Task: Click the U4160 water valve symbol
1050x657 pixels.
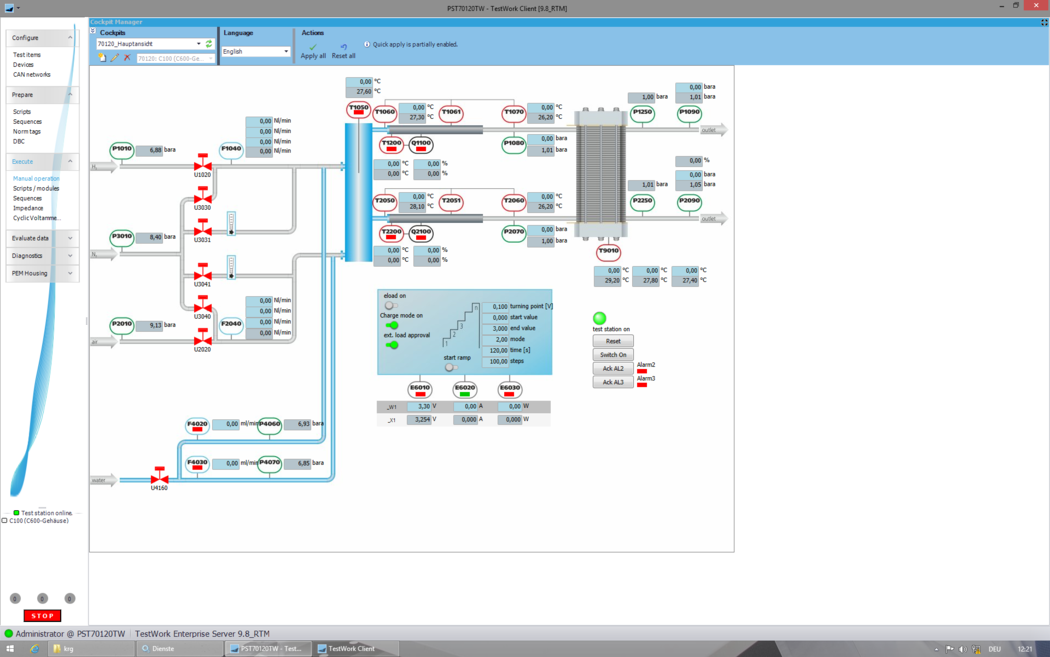Action: (159, 476)
